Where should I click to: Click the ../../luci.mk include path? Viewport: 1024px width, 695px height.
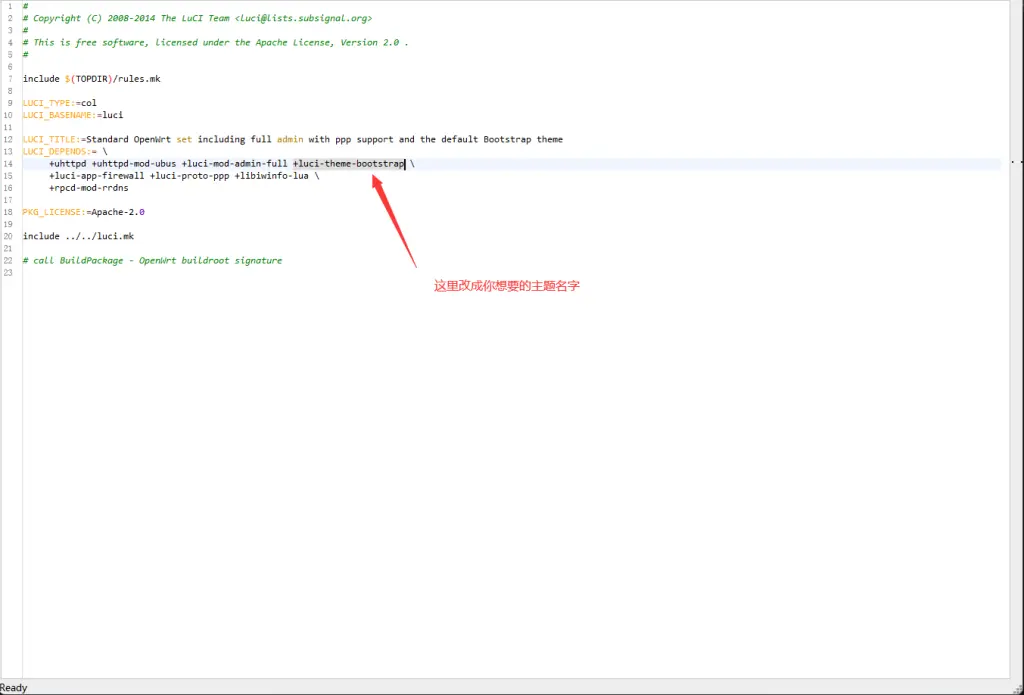pyautogui.click(x=99, y=236)
